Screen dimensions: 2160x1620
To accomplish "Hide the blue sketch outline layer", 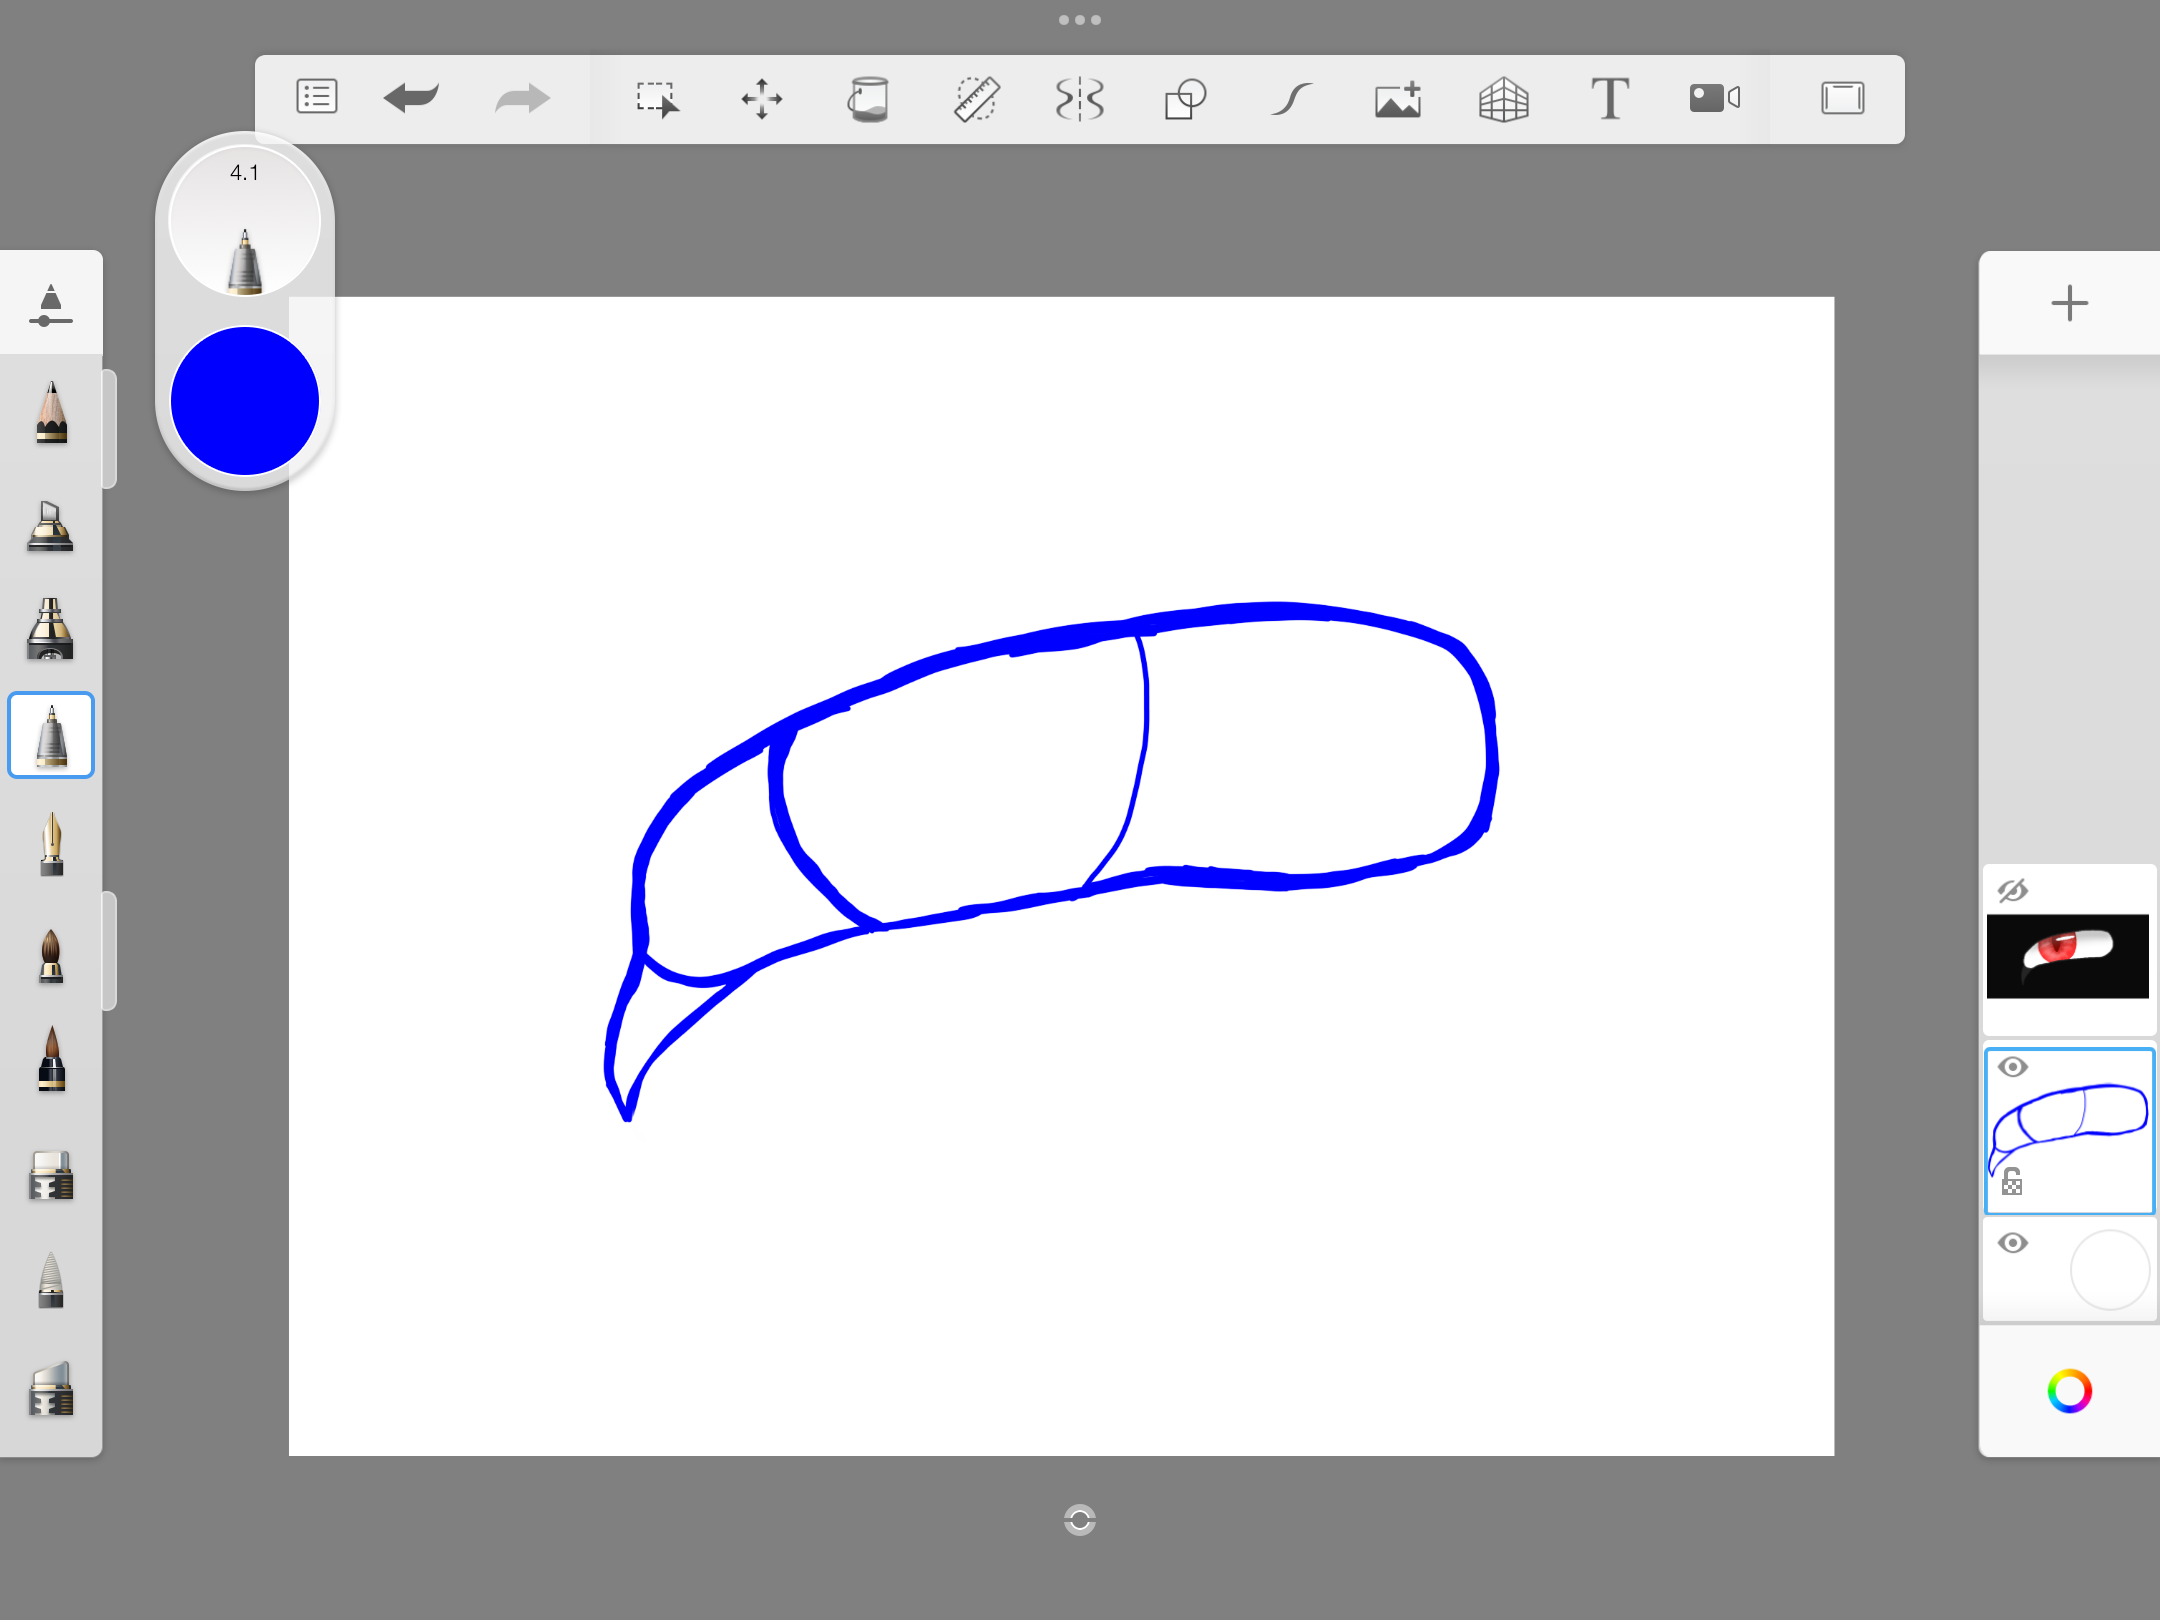I will point(2014,1066).
